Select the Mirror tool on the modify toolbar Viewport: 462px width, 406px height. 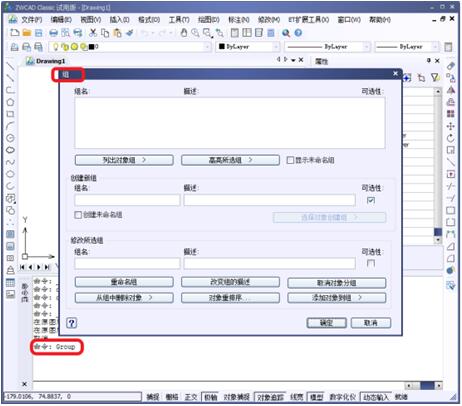pos(451,90)
